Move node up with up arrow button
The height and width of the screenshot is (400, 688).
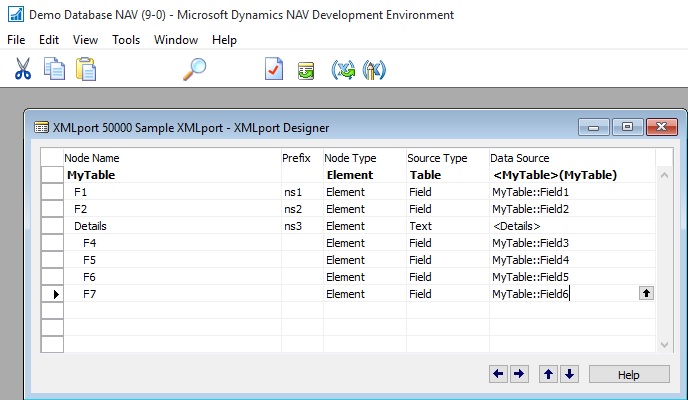[548, 374]
